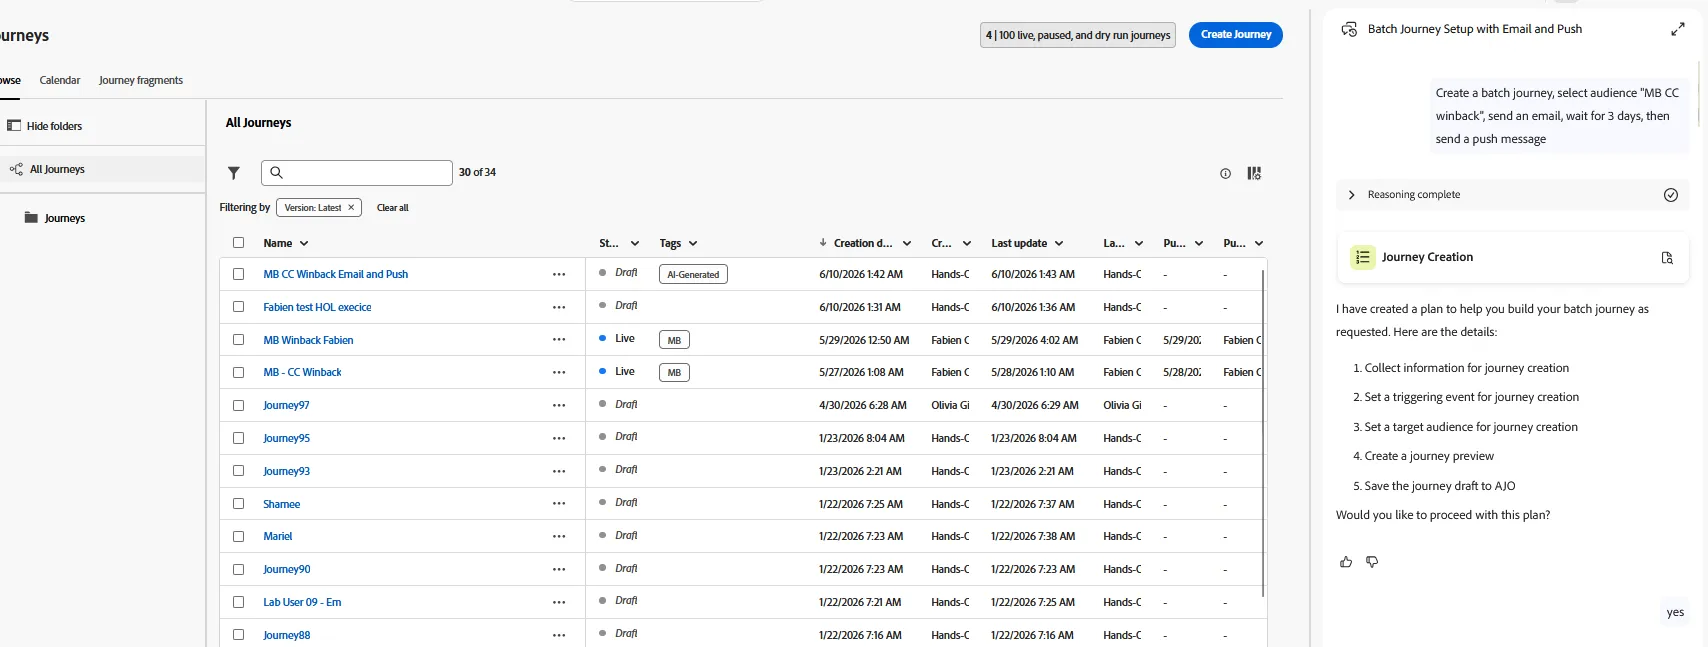
Task: Open the Journey Creation document icon
Action: click(x=1667, y=257)
